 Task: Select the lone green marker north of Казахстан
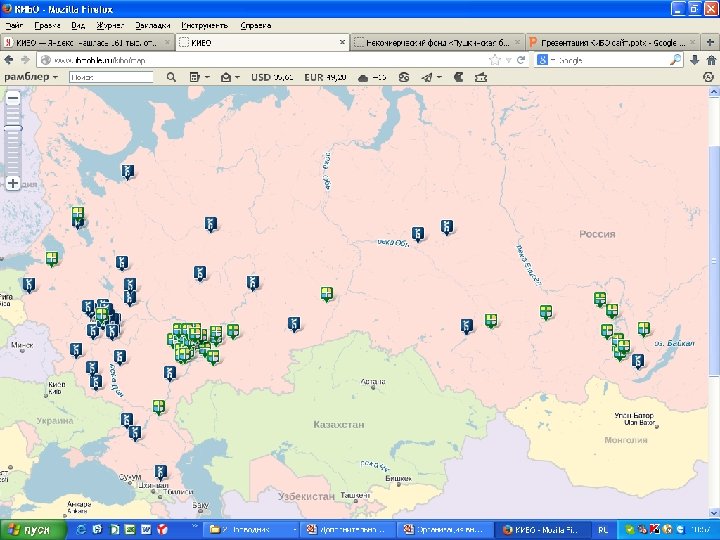click(326, 294)
